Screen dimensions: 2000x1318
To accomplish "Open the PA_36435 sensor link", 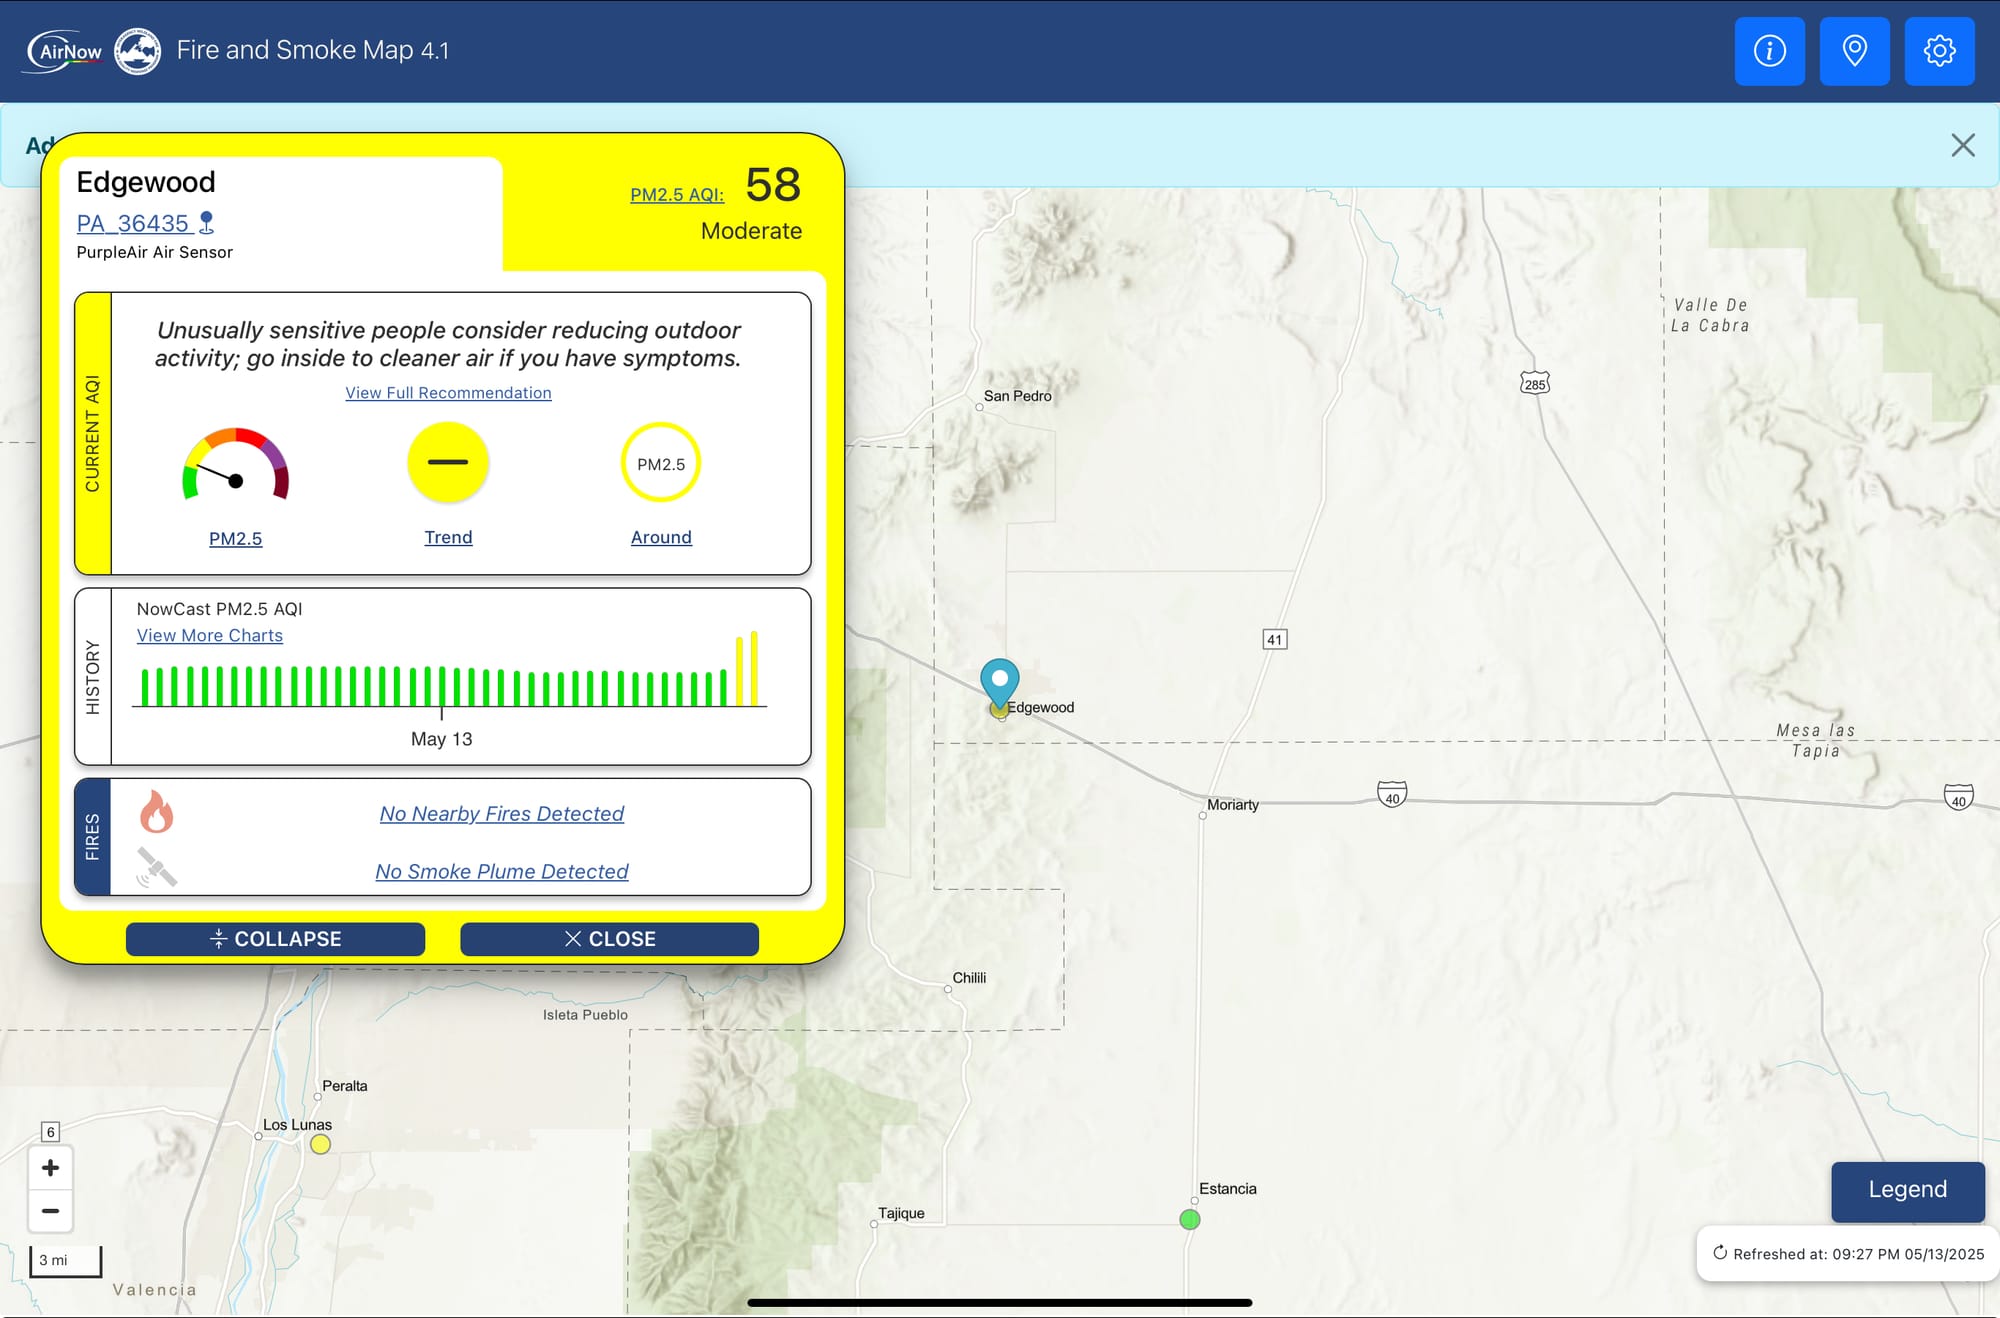I will tap(133, 223).
